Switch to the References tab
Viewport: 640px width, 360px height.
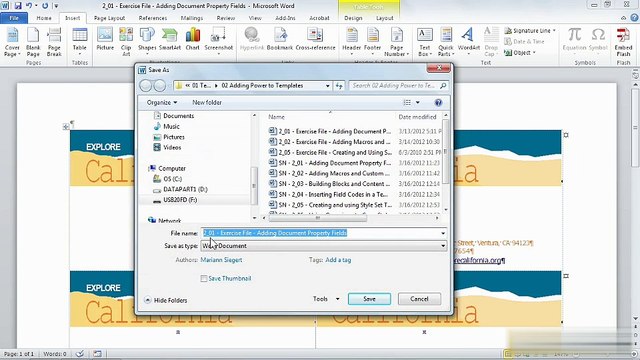click(x=153, y=18)
